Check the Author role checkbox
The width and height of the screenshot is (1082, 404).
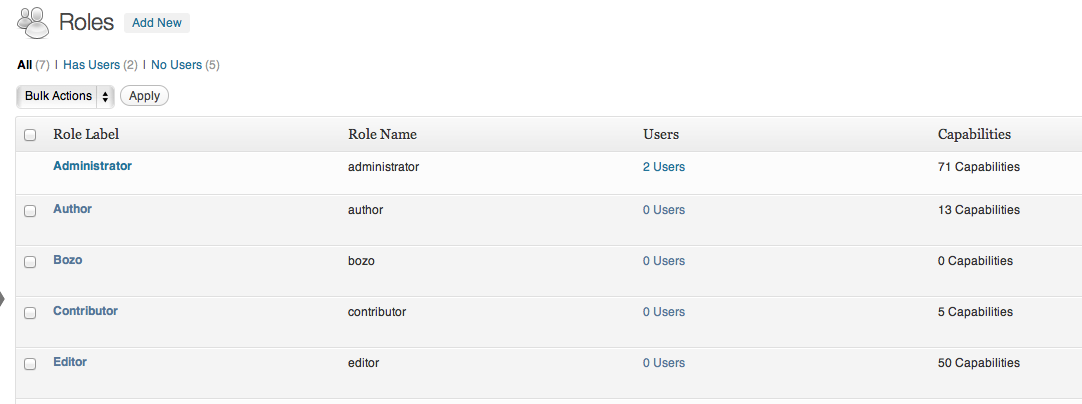coord(30,211)
